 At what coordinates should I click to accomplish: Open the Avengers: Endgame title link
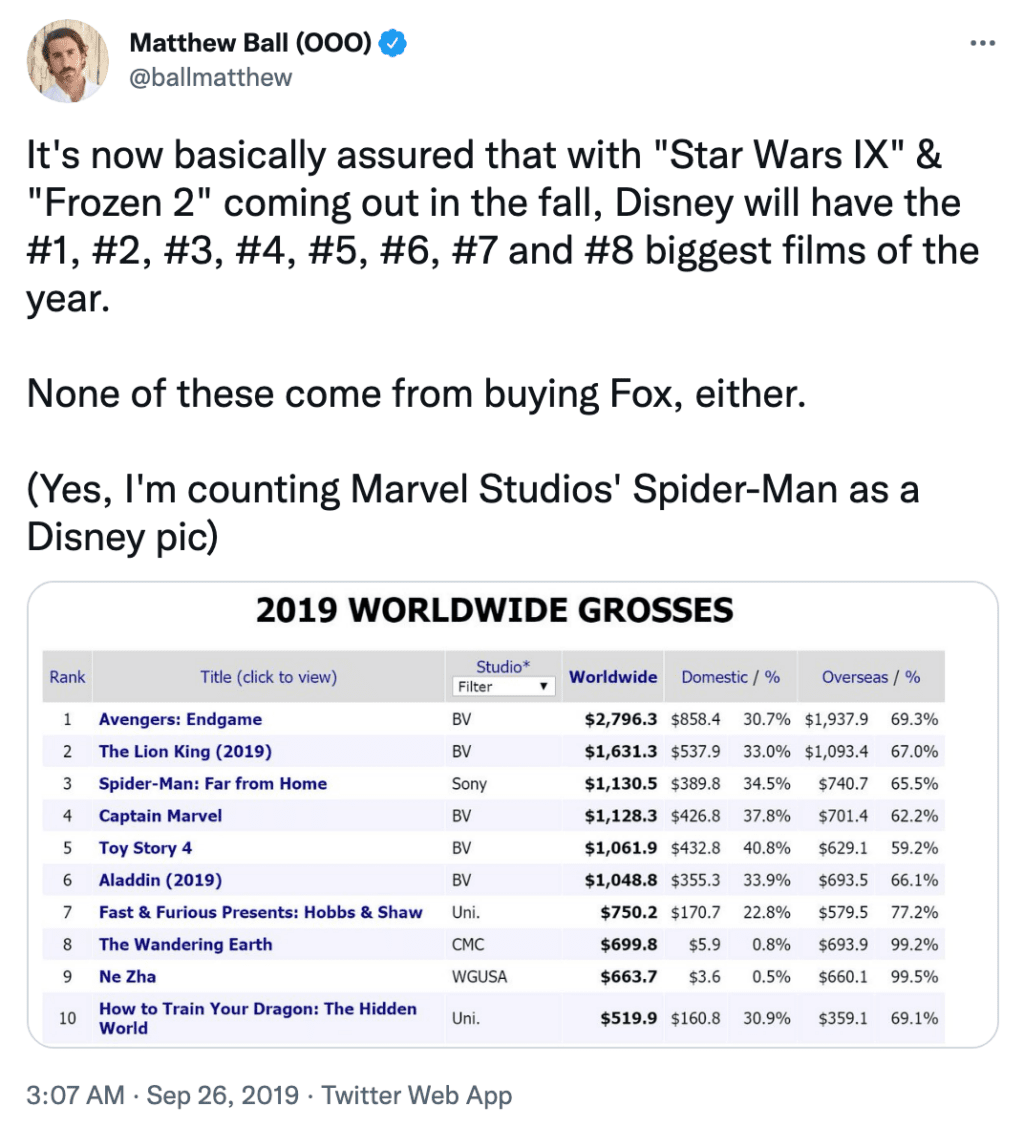180,719
